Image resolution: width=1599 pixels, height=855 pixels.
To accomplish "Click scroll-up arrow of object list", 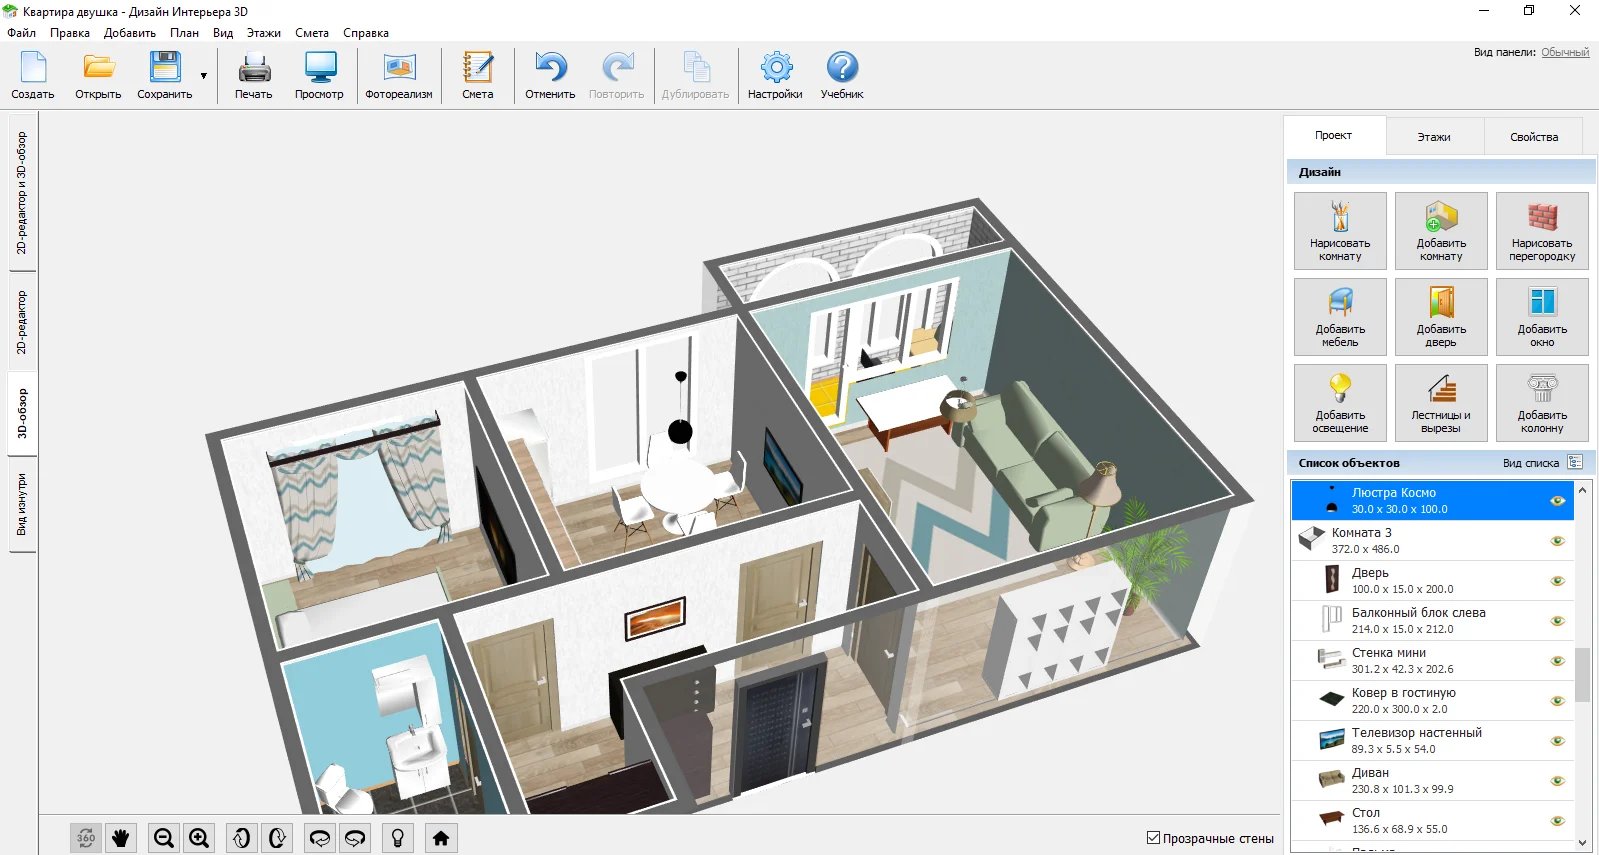I will coord(1582,490).
